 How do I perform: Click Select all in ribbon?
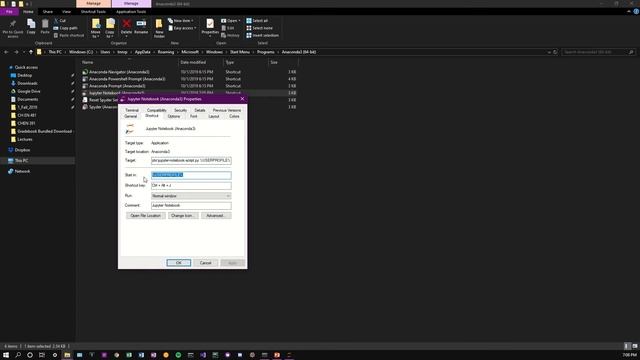click(x=257, y=20)
